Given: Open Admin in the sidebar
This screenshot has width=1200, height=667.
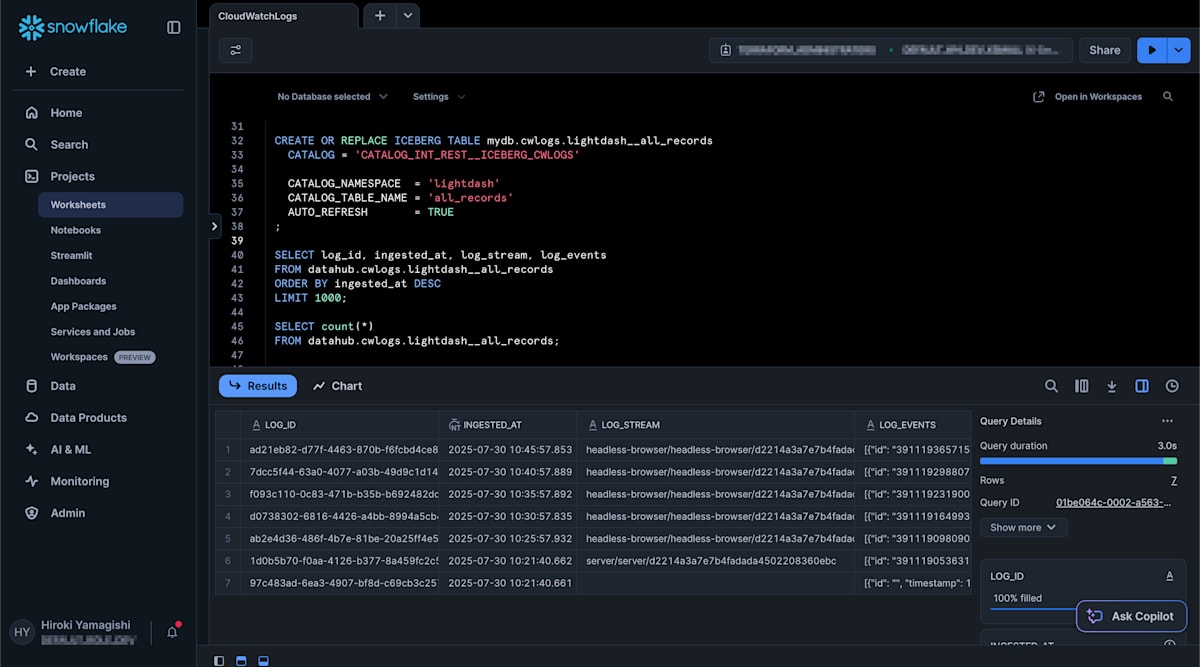Looking at the screenshot, I should coord(68,513).
